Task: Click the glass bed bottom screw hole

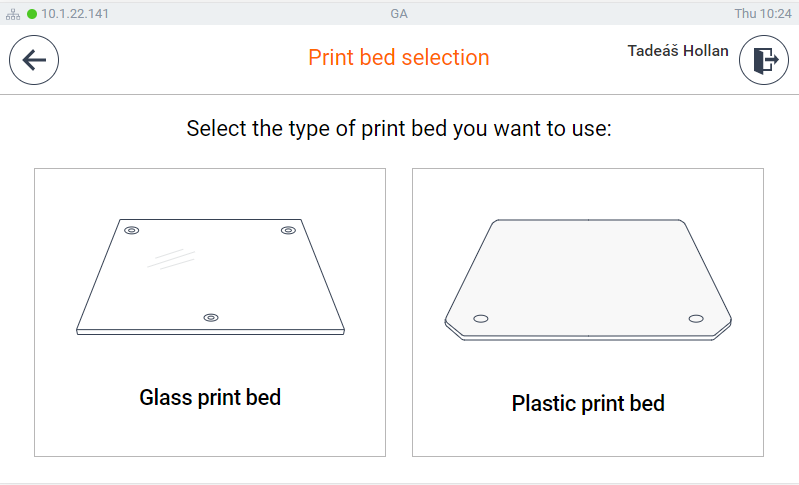Action: click(211, 318)
